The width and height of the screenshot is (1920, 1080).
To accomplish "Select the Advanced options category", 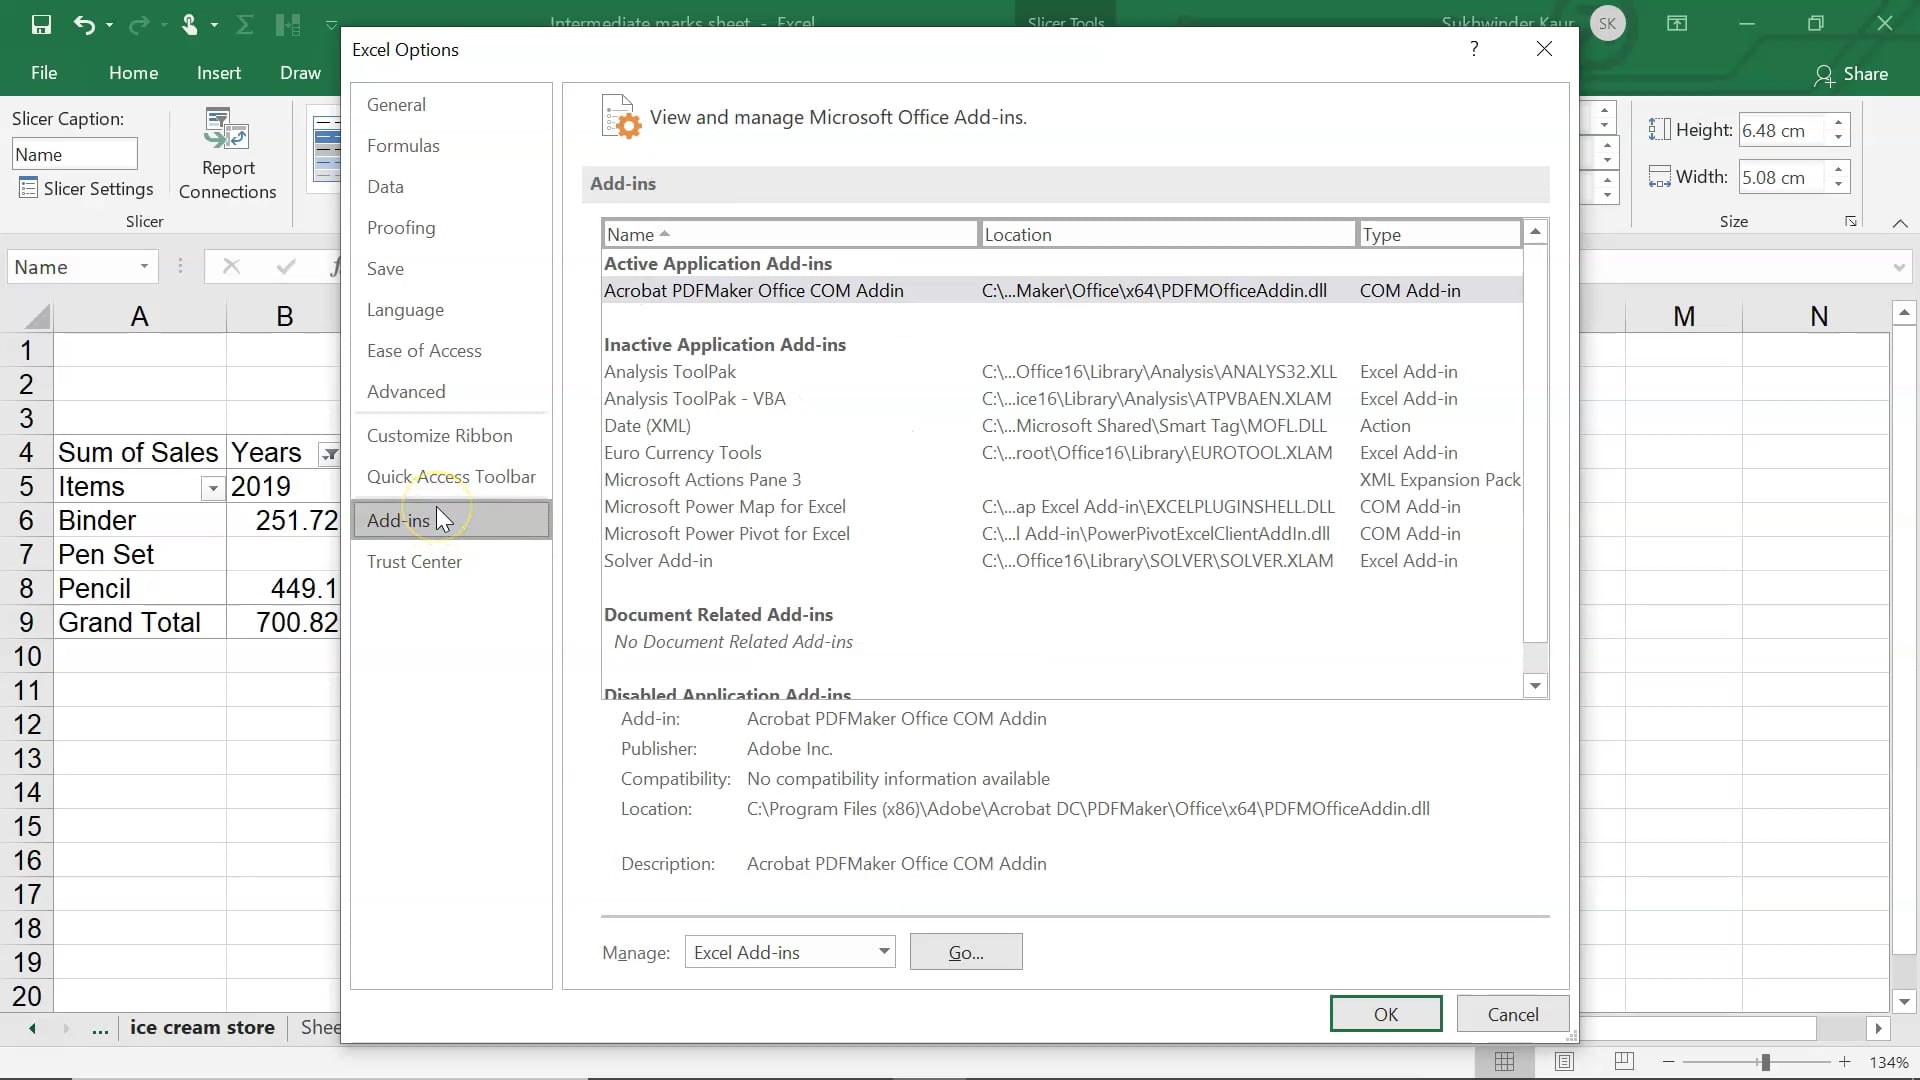I will [x=451, y=392].
